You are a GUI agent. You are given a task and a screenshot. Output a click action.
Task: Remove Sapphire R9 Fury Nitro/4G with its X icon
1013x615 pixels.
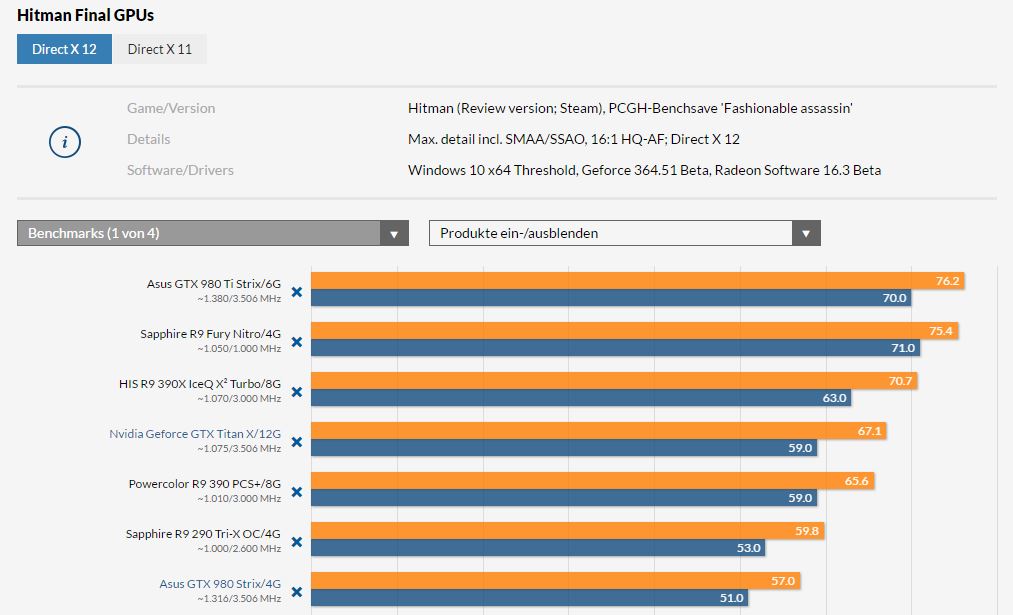(297, 342)
